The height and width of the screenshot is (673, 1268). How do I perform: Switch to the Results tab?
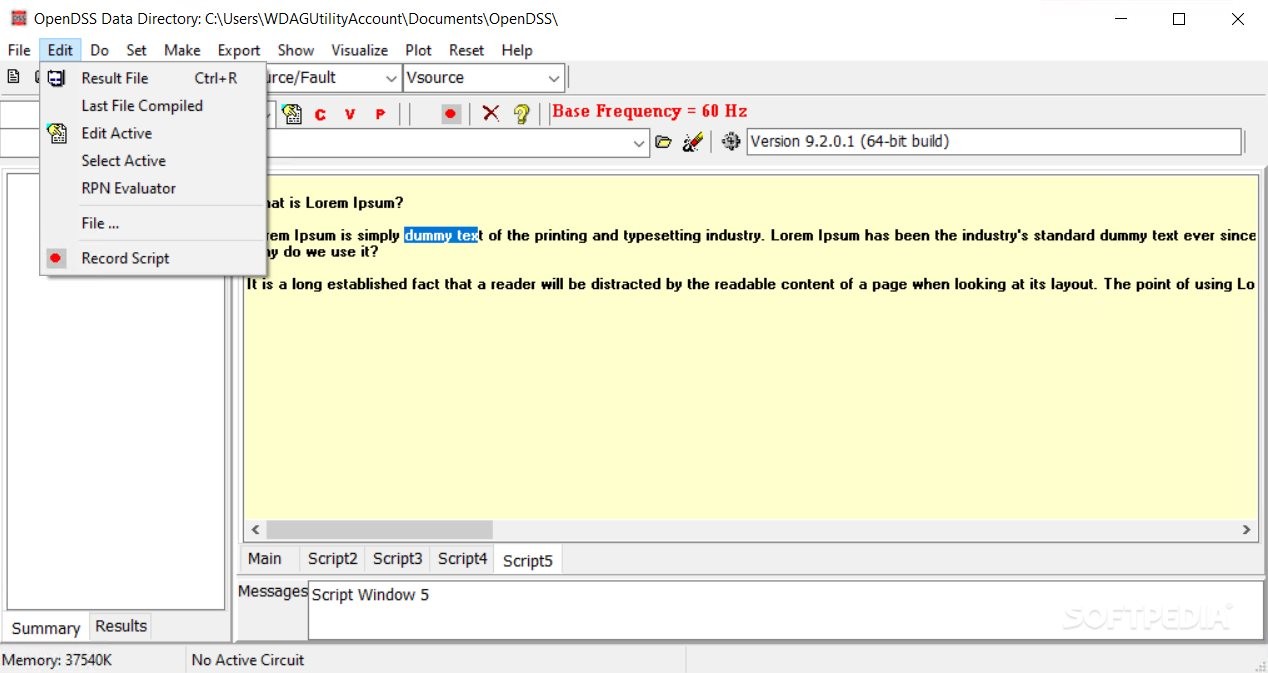tap(121, 626)
